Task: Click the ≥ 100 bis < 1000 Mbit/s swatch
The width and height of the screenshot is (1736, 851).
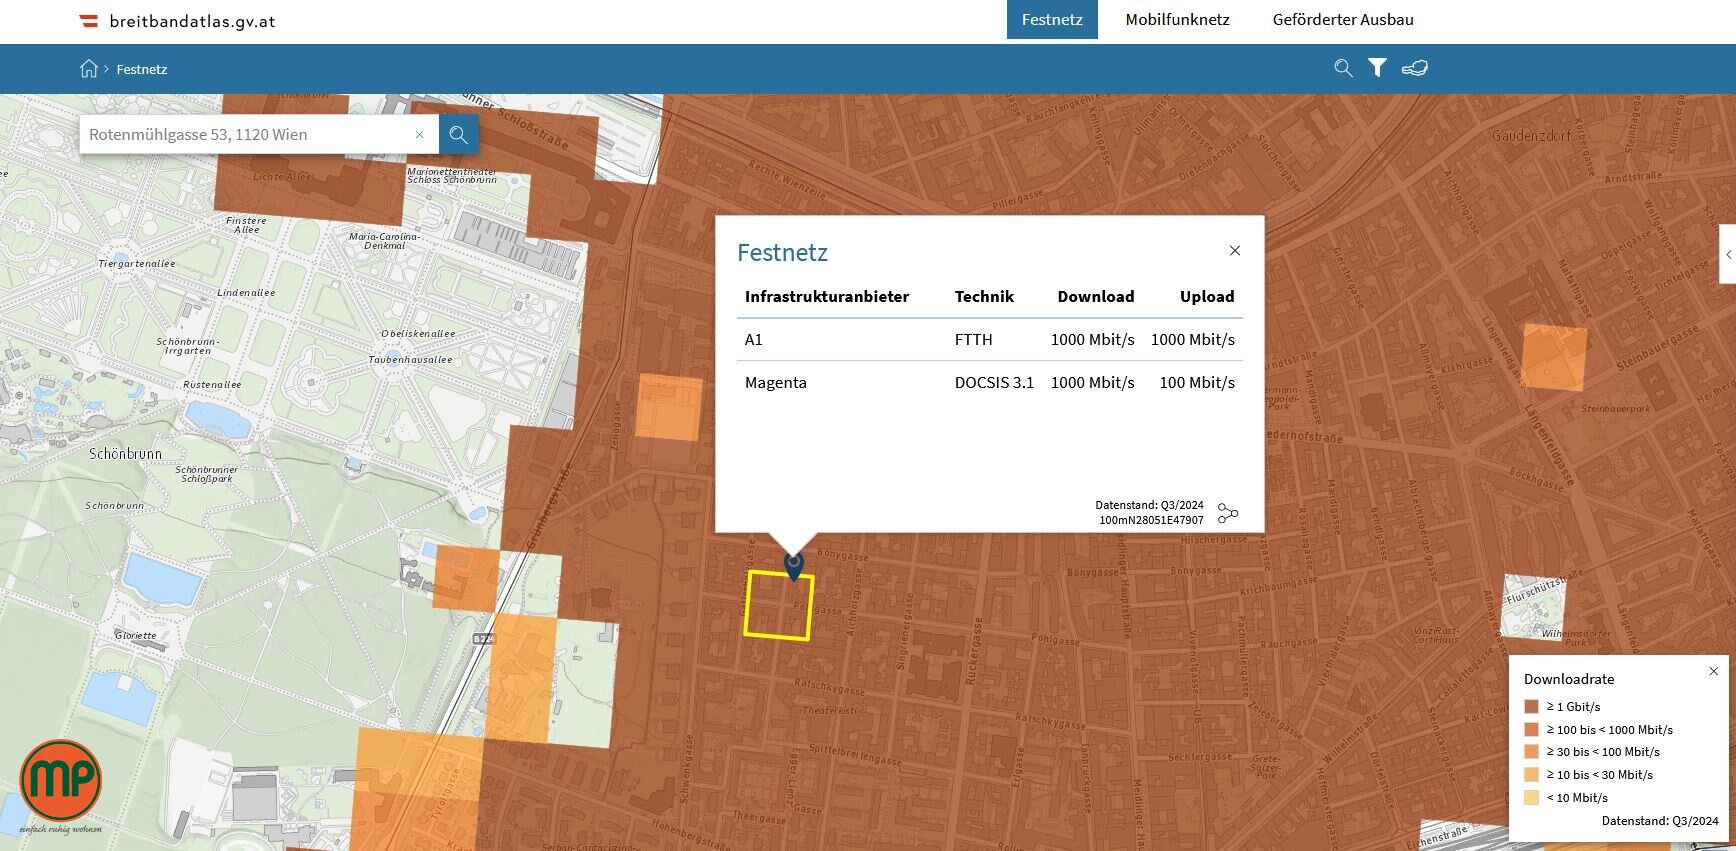Action: [1531, 730]
